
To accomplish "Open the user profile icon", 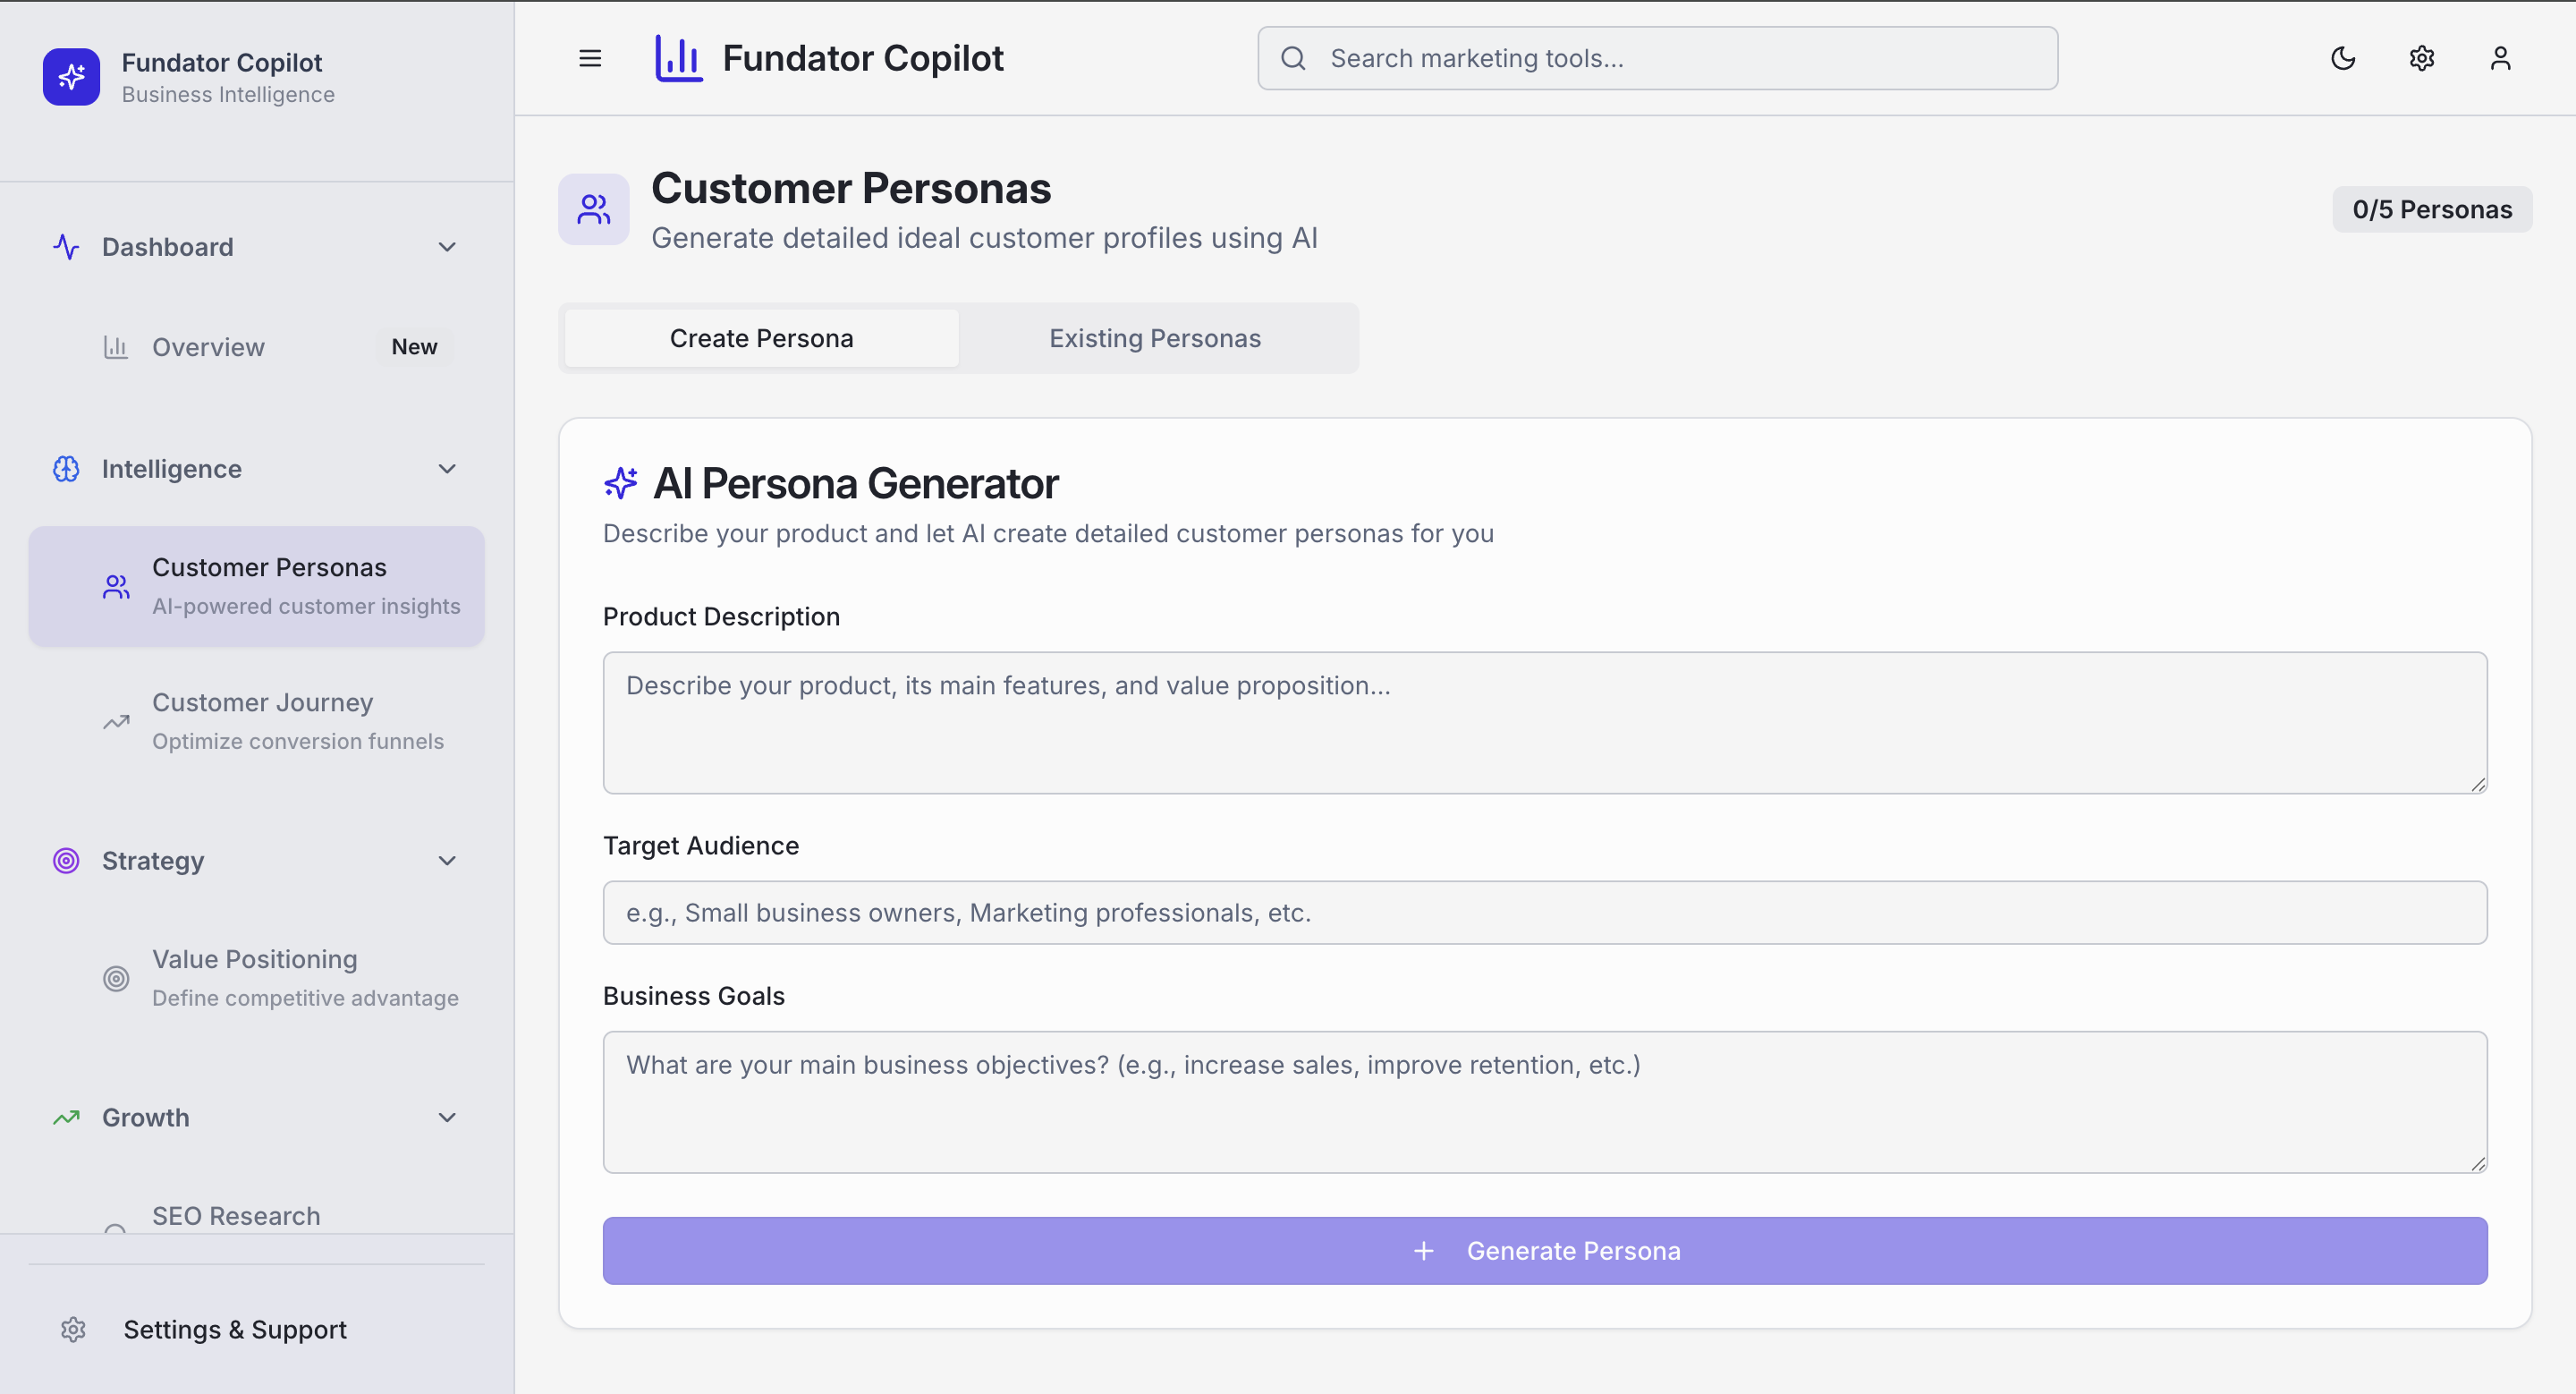I will tap(2500, 58).
